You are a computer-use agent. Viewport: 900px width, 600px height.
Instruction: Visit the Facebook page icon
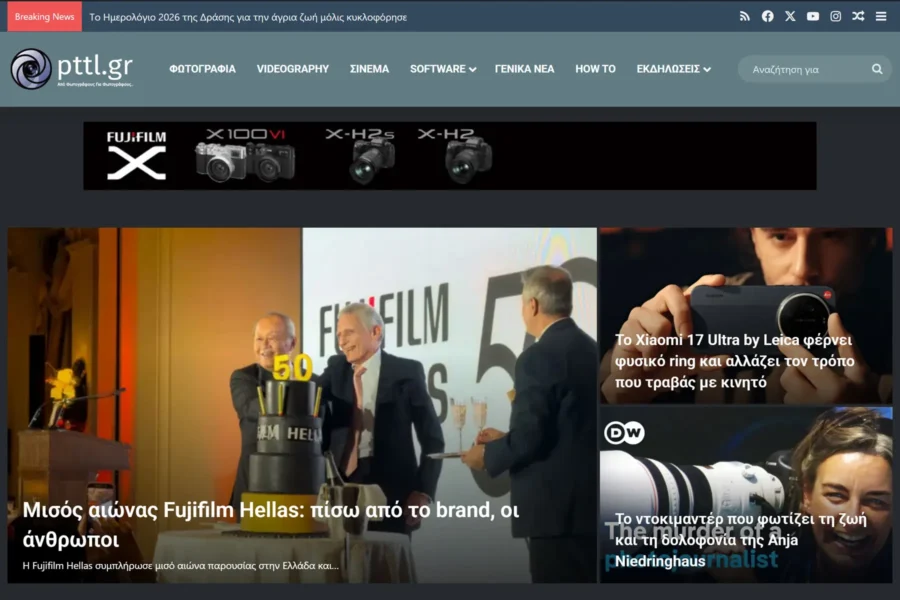pyautogui.click(x=767, y=16)
